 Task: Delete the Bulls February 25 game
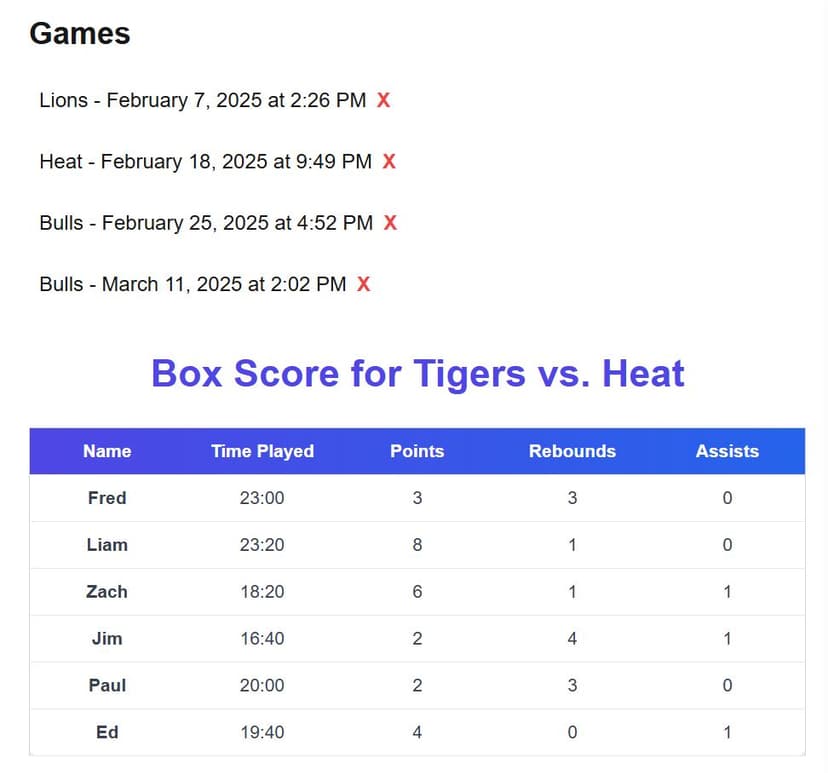(x=390, y=223)
